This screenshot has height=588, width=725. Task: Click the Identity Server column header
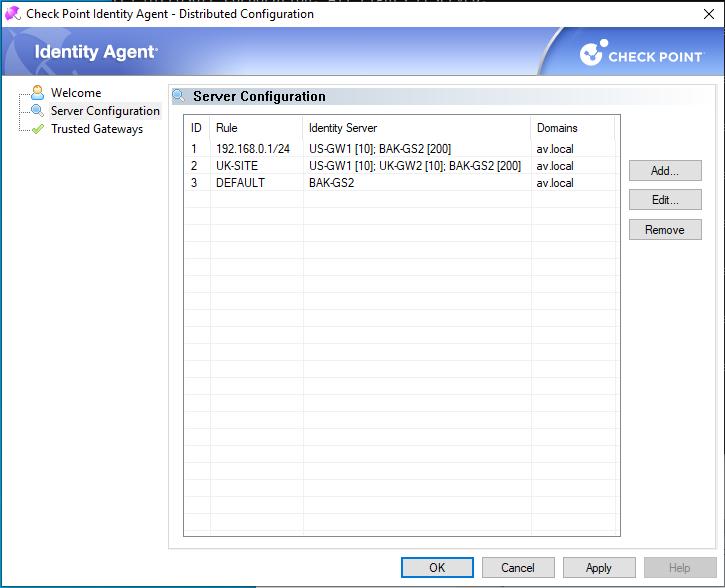pyautogui.click(x=417, y=128)
